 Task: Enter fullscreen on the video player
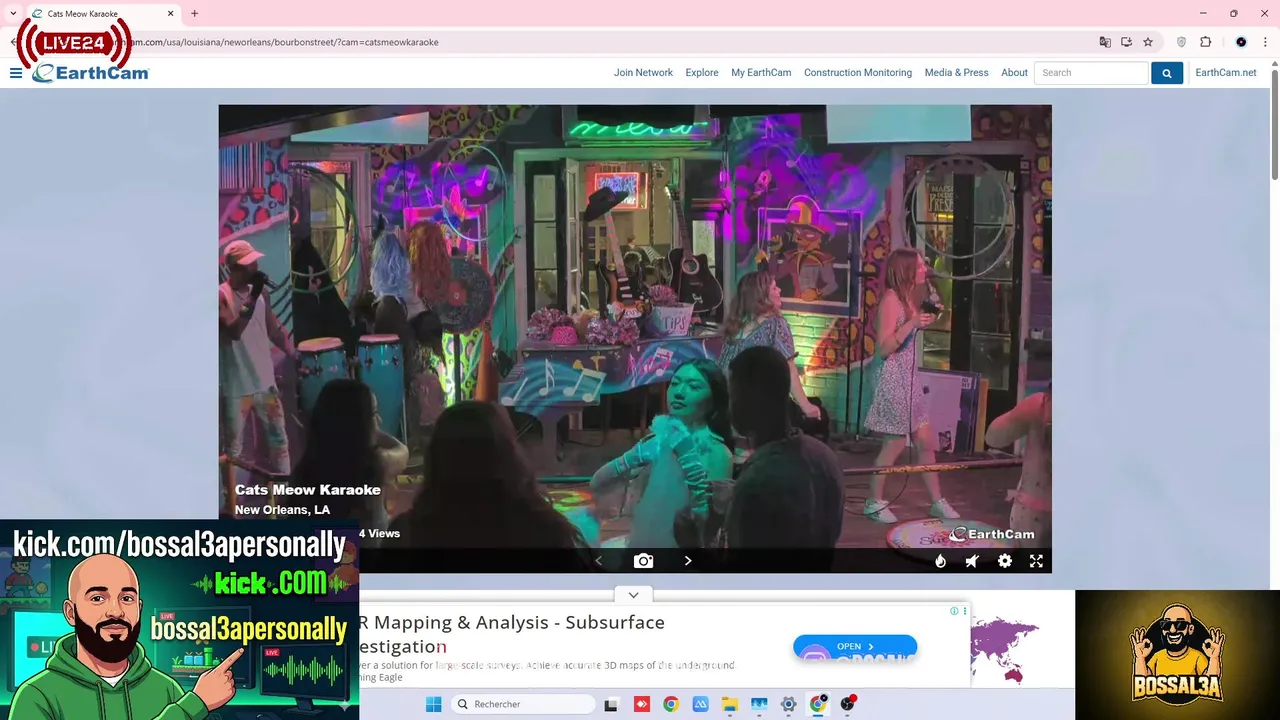(x=1036, y=561)
